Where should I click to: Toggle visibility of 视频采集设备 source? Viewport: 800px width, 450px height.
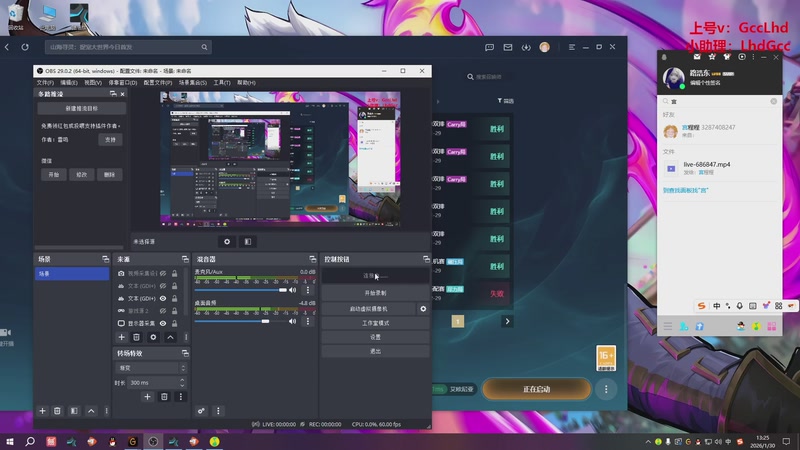point(163,273)
